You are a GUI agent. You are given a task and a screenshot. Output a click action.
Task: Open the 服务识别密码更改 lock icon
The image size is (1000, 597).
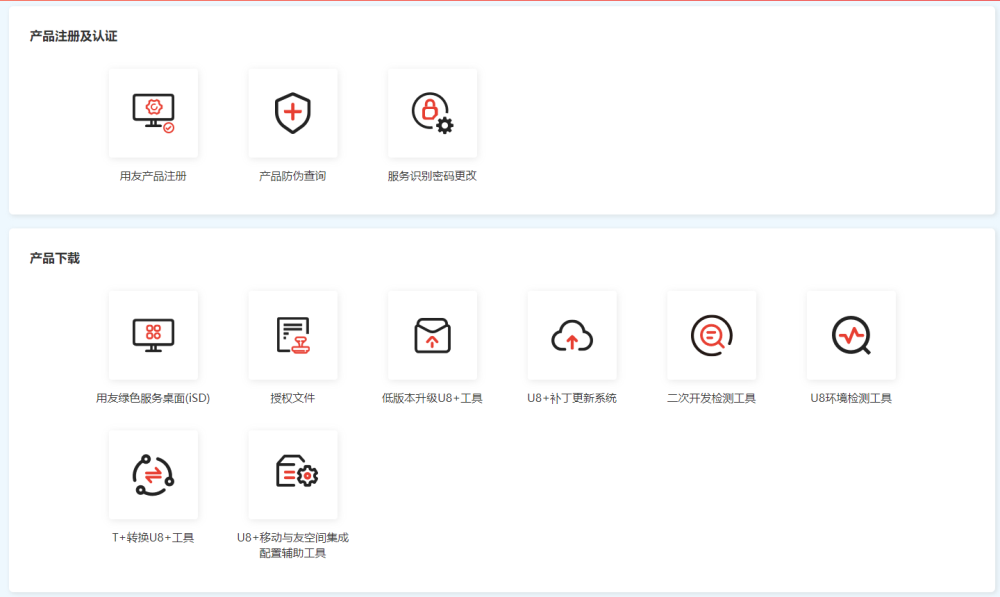[432, 113]
